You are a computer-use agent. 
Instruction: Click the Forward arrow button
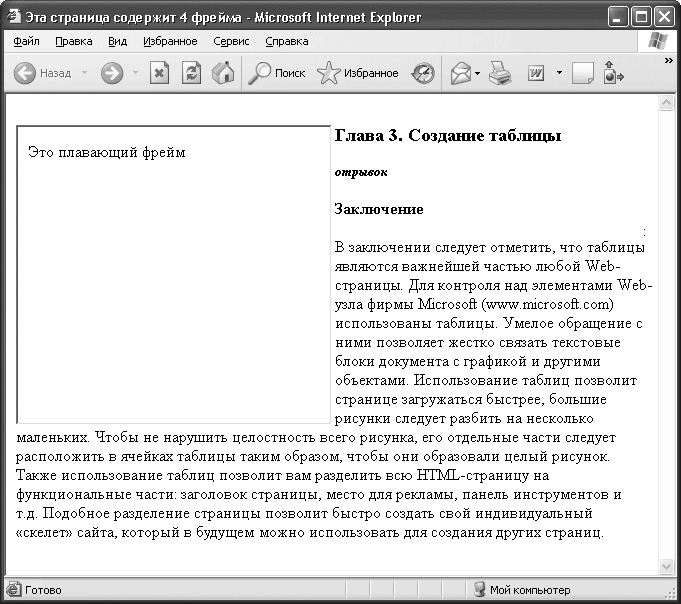pos(112,73)
